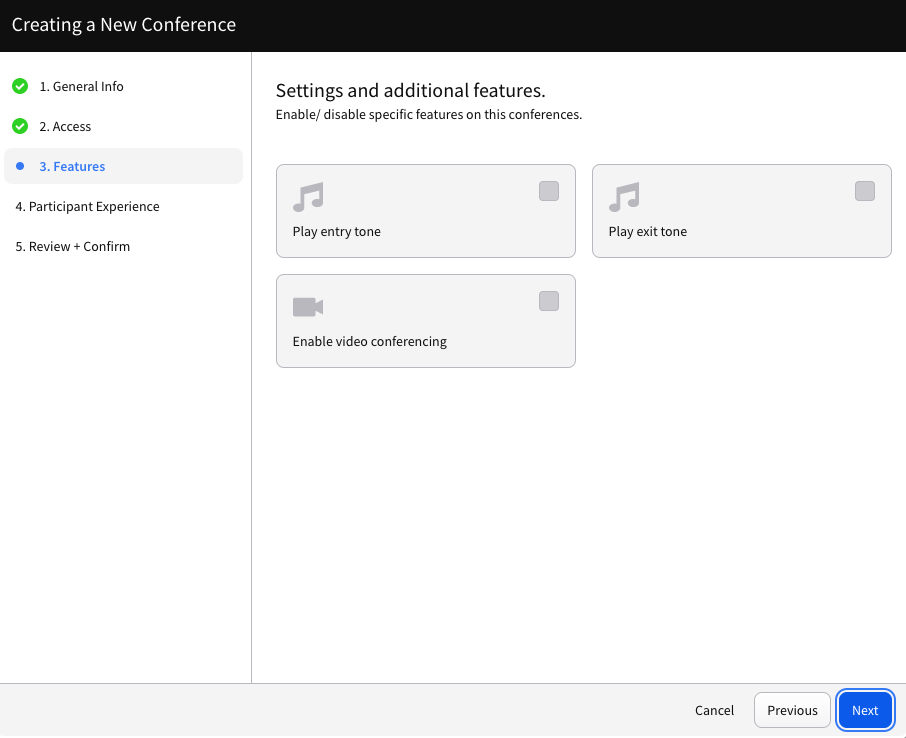906x738 pixels.
Task: Check the Enable video conferencing checkbox
Action: pyautogui.click(x=549, y=301)
